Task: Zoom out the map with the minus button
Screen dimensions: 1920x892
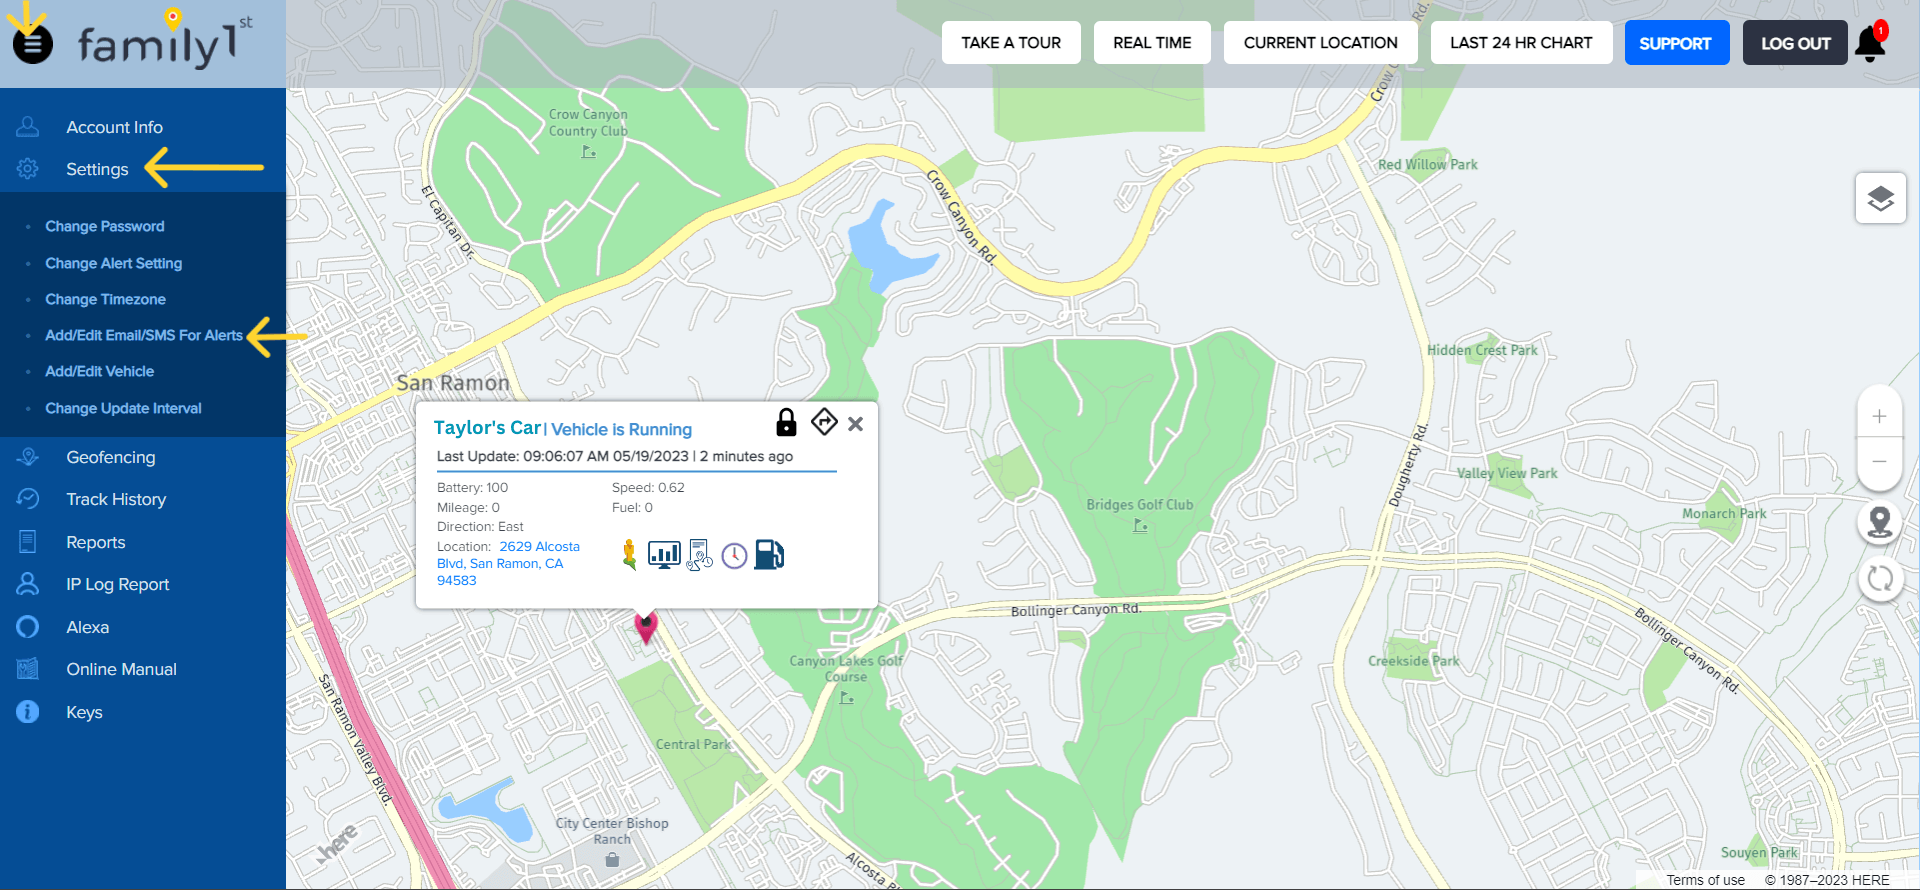Action: coord(1879,462)
